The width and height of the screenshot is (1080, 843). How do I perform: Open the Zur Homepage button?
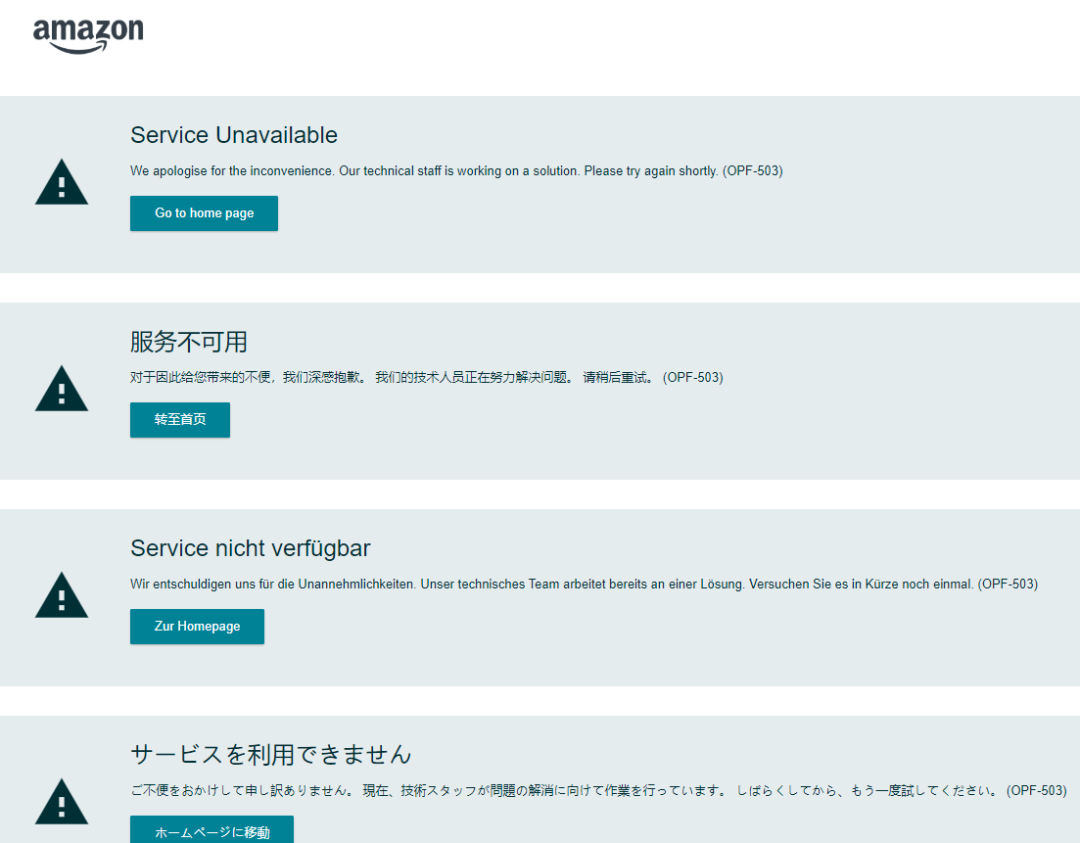tap(197, 627)
